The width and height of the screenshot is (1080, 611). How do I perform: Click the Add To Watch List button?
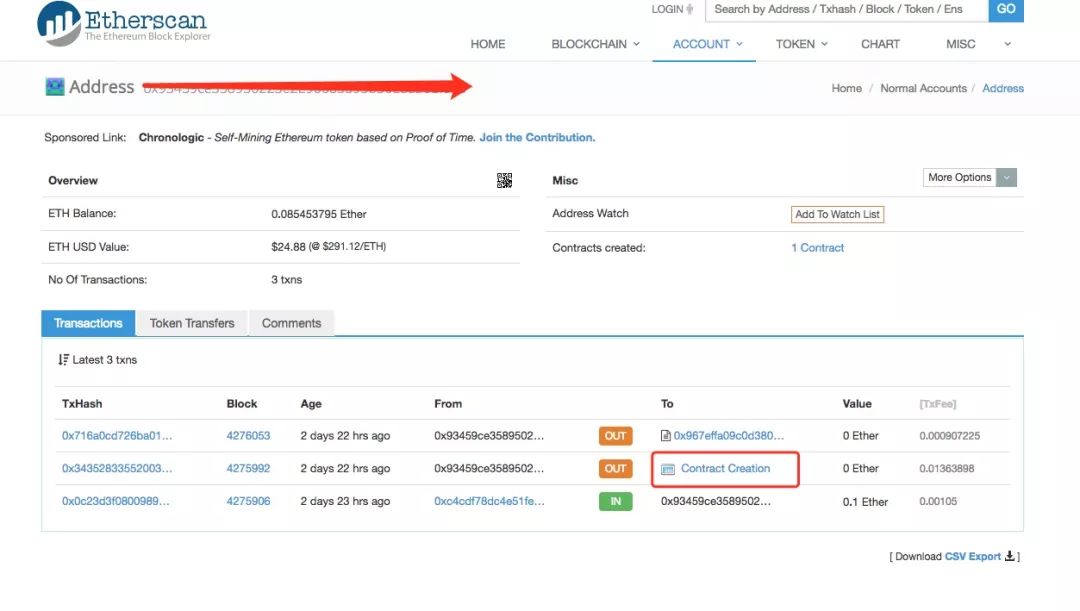(837, 214)
